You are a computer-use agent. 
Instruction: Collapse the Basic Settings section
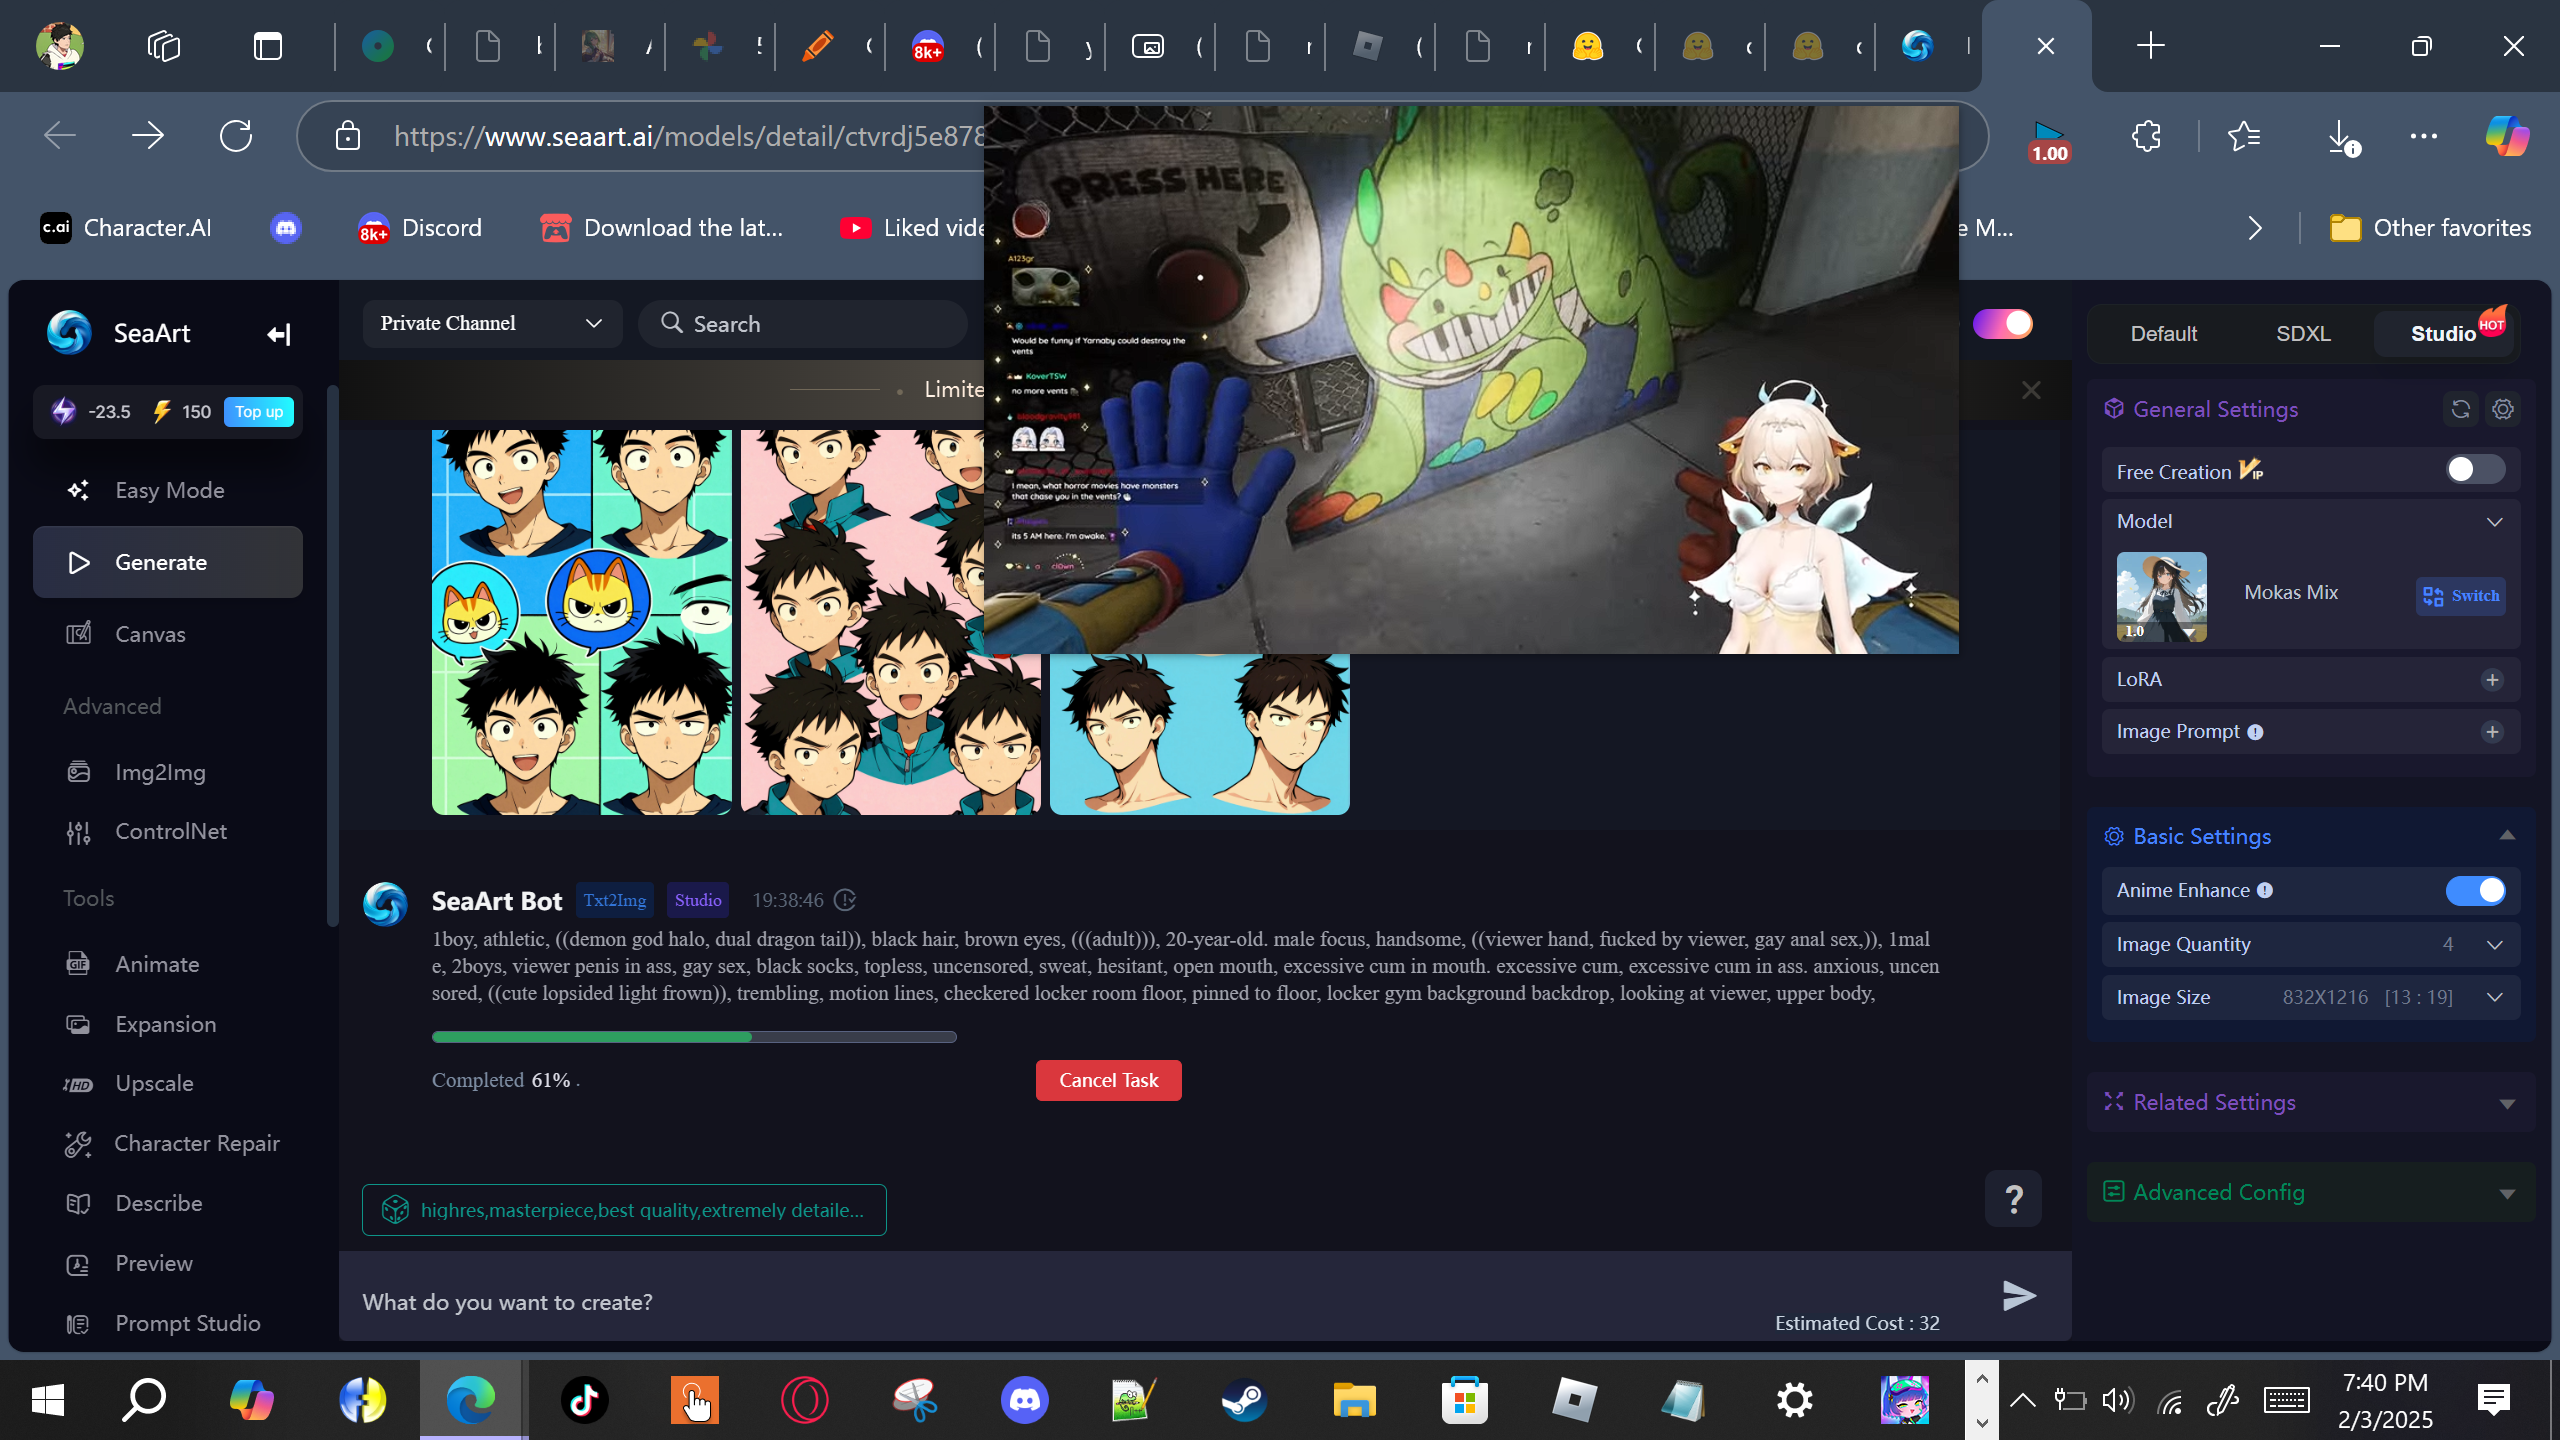point(2507,836)
